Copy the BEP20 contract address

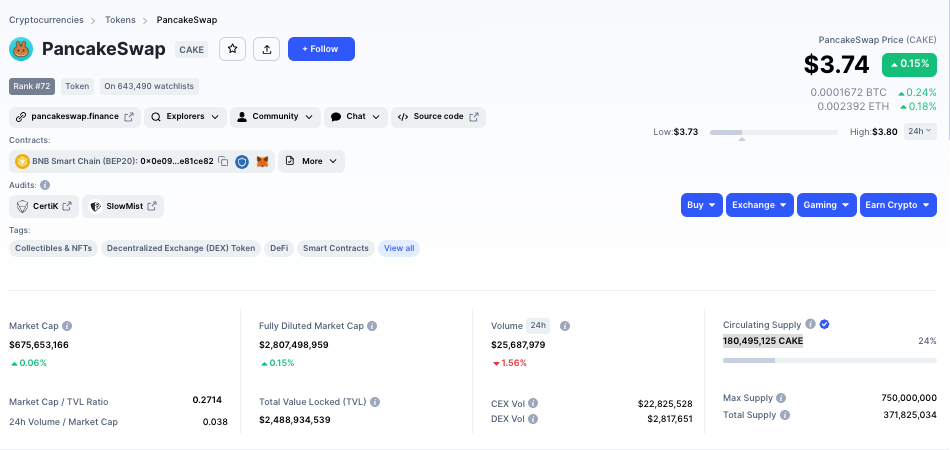[x=224, y=161]
